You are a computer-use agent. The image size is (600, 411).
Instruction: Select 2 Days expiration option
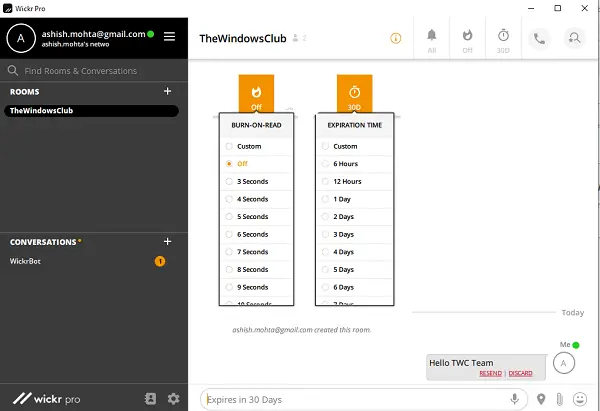[x=354, y=217]
